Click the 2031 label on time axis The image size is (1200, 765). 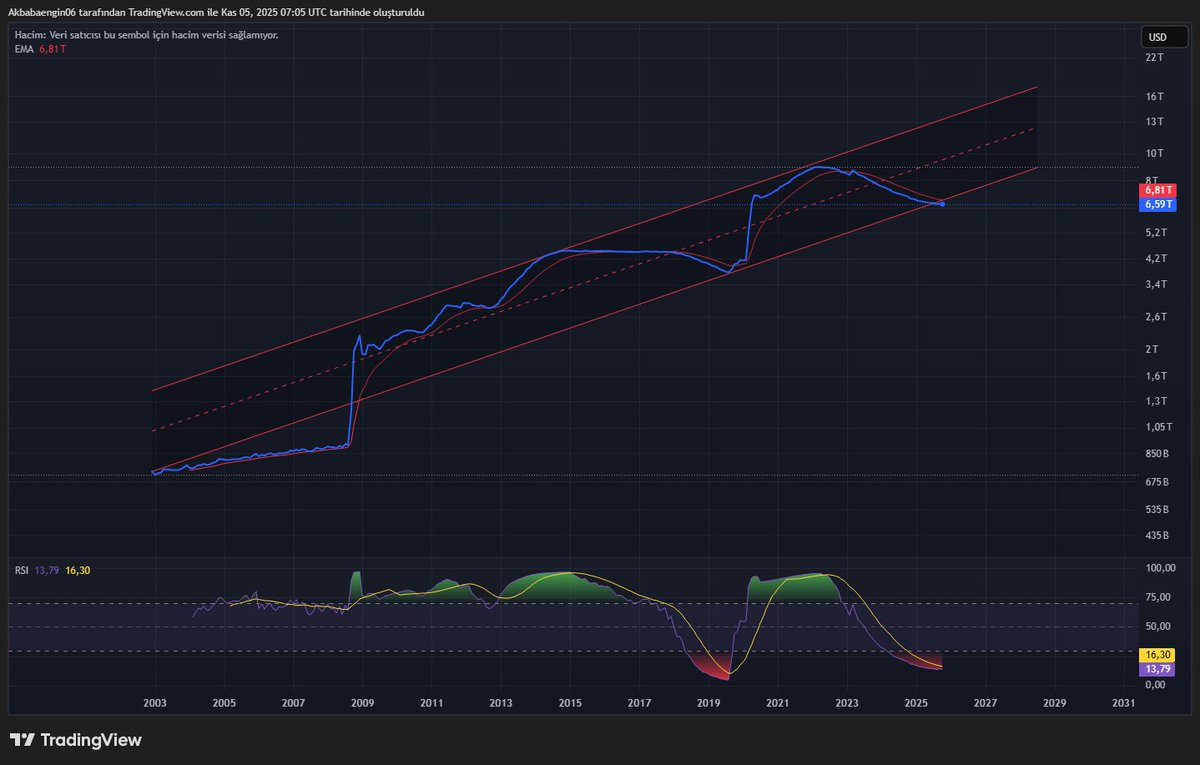[1124, 704]
